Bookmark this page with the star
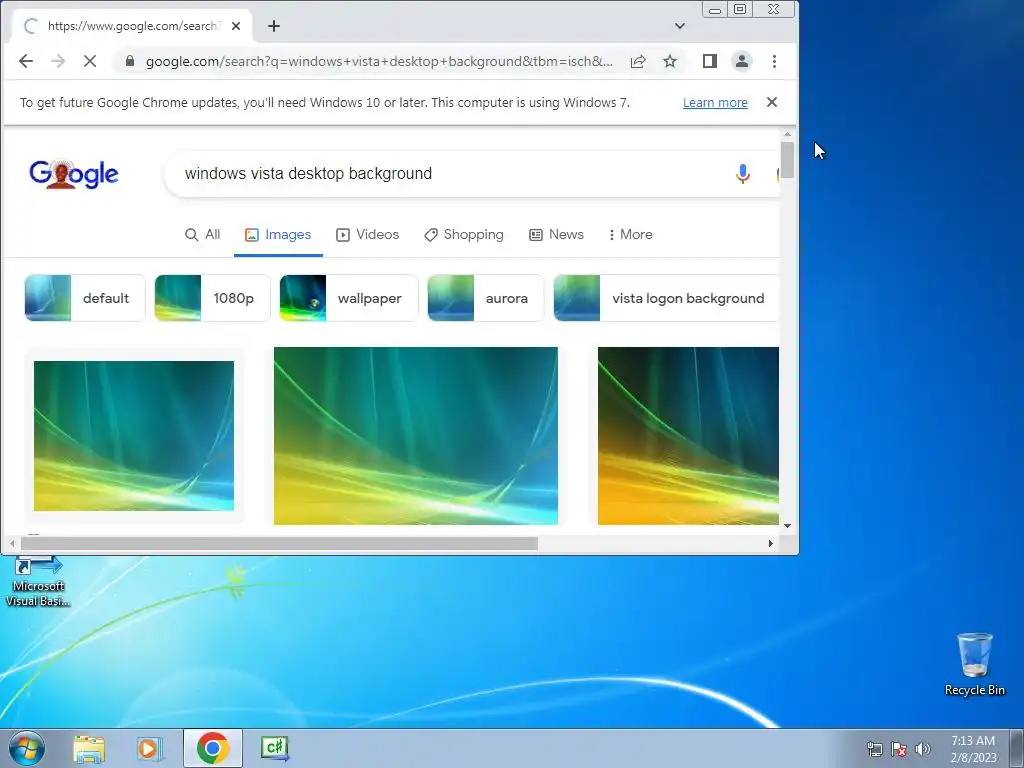1024x768 pixels. (670, 61)
